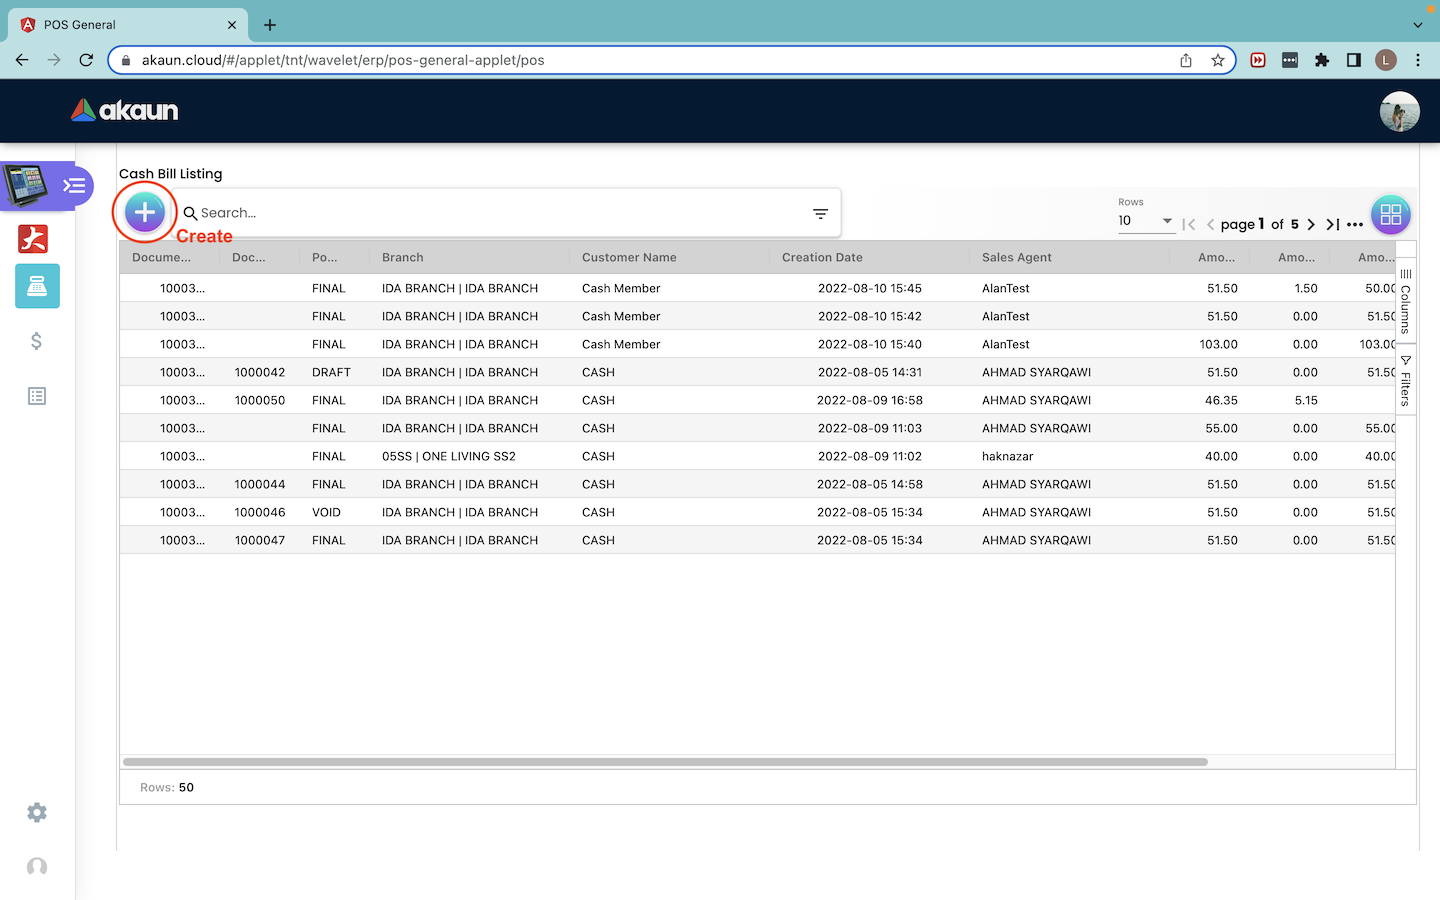Select row created 2022-08-09 11:03
1440x900 pixels.
click(758, 428)
